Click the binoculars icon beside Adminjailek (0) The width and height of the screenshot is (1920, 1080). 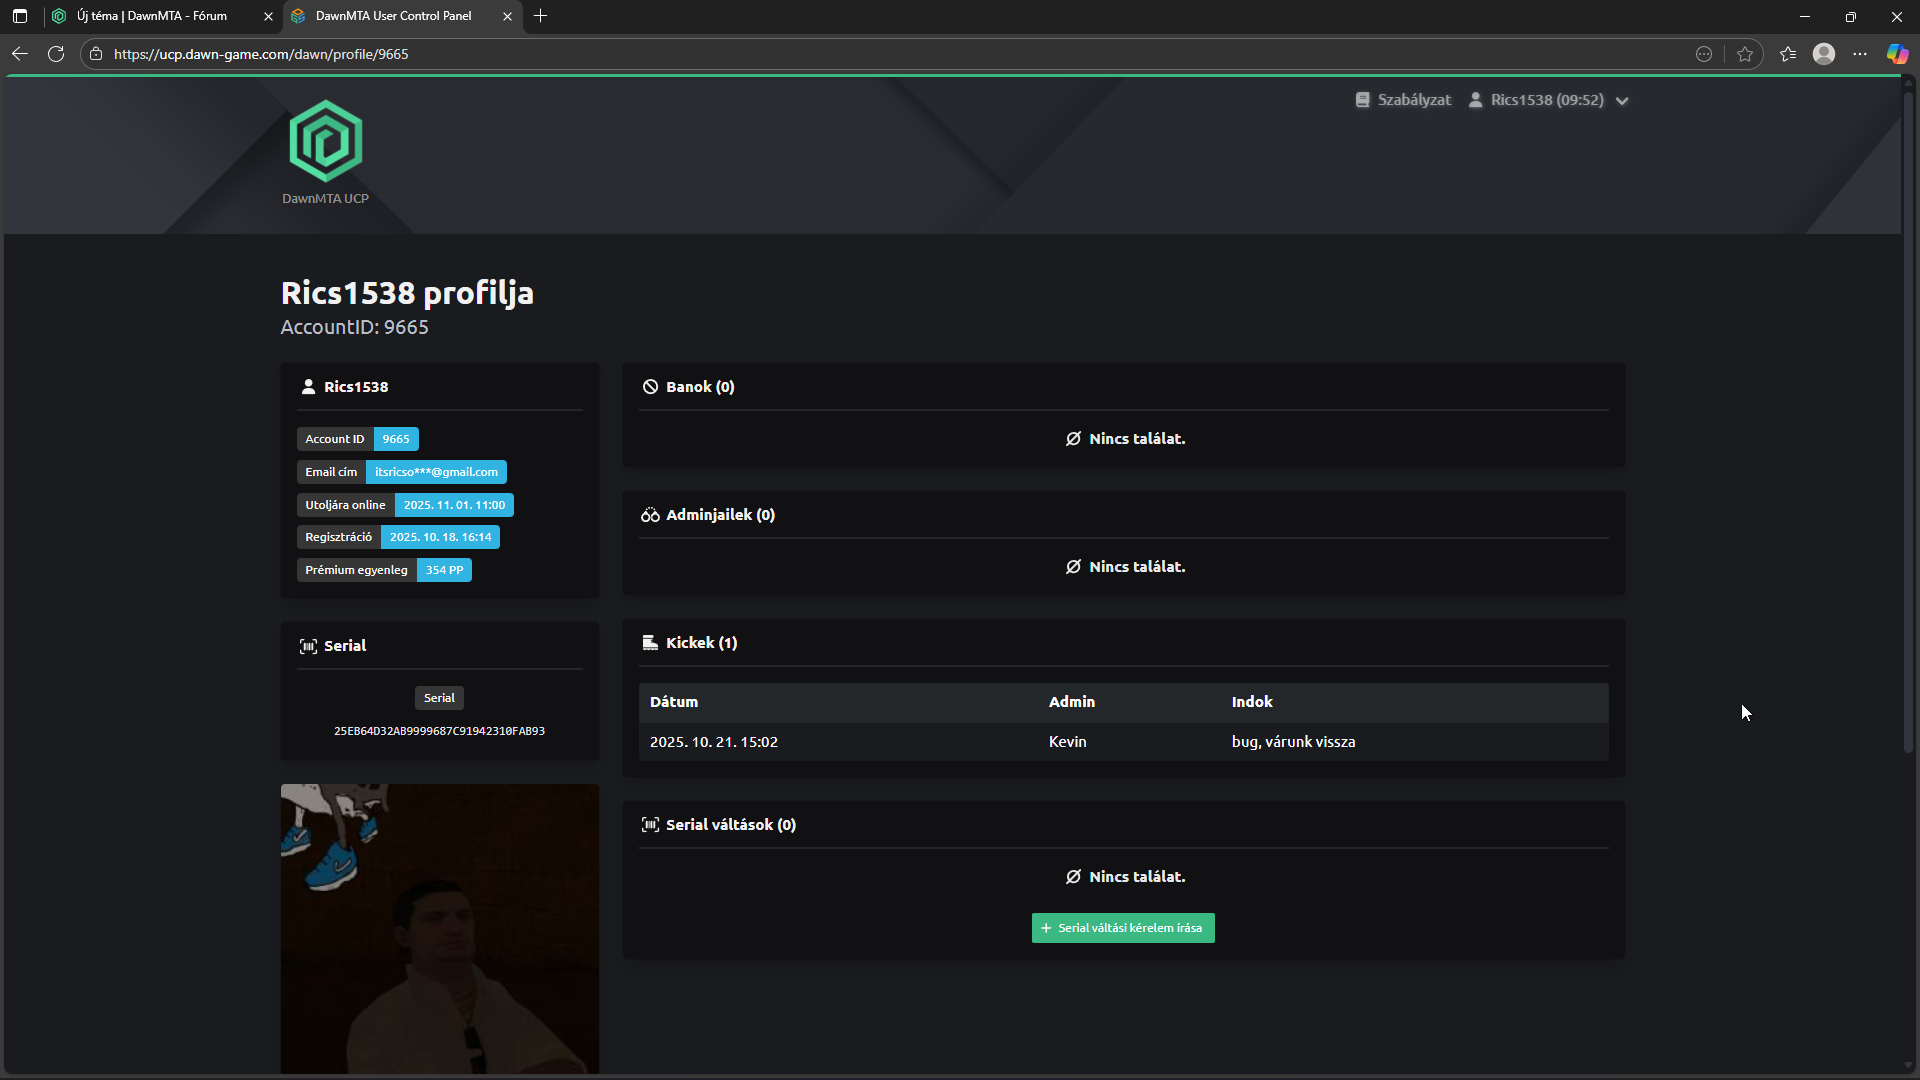[x=650, y=514]
